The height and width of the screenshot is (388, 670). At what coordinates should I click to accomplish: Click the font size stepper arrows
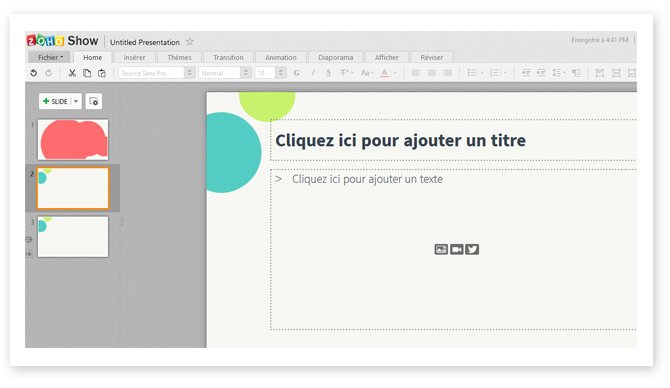(281, 73)
